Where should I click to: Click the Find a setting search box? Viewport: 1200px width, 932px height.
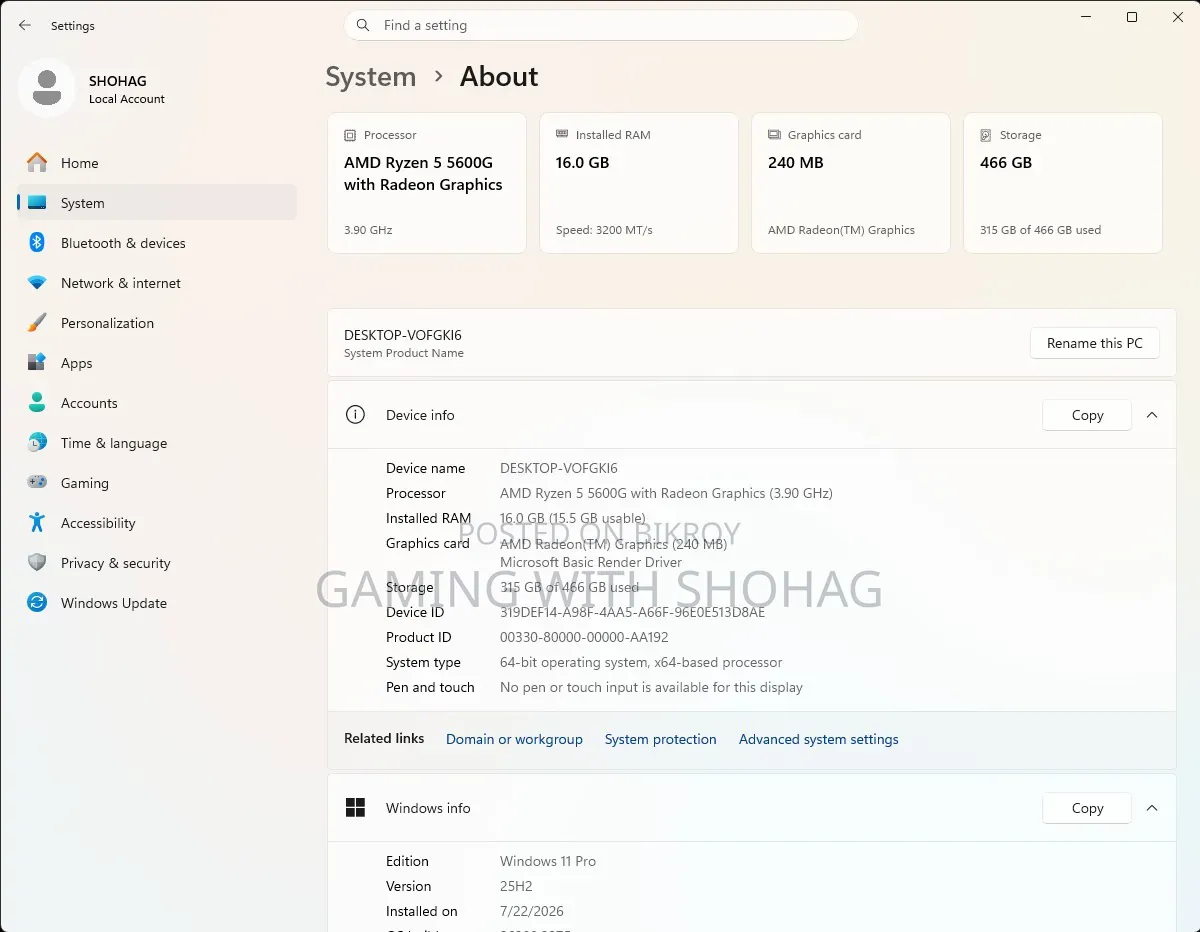[601, 25]
